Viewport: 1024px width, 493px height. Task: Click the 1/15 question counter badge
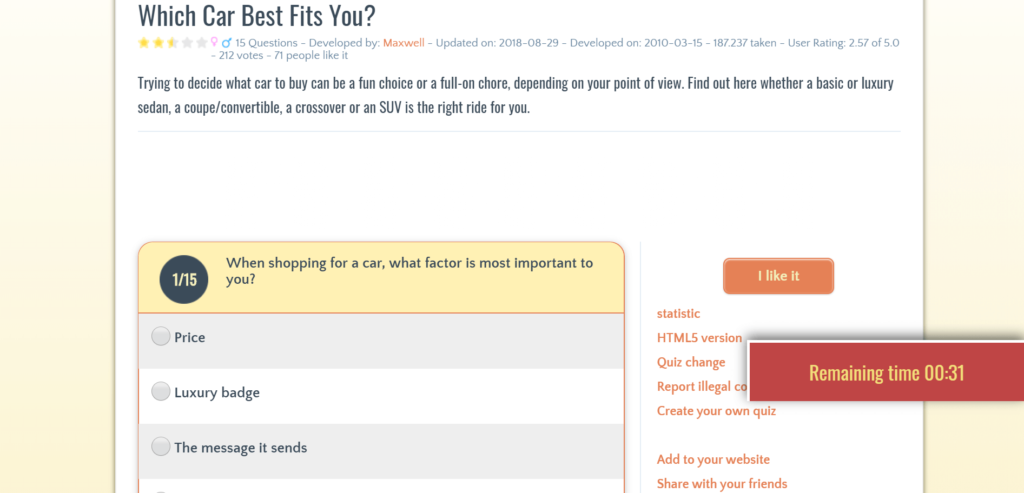(x=184, y=279)
